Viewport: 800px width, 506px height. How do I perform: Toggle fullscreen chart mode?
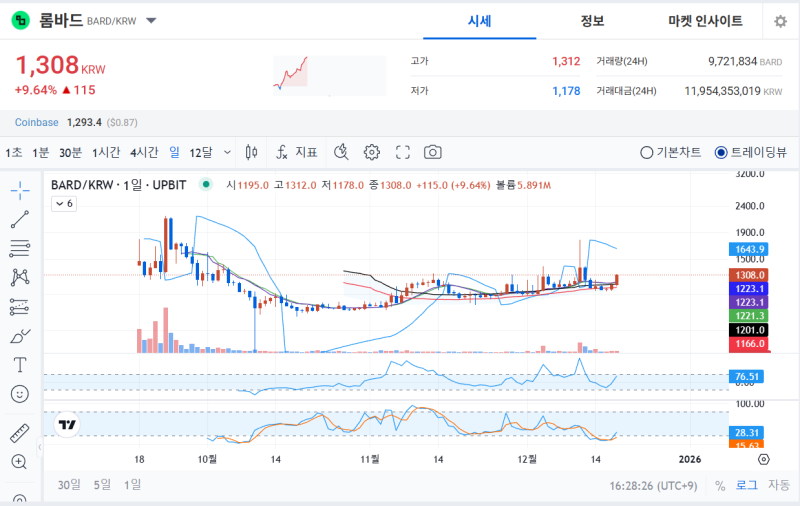pyautogui.click(x=403, y=152)
